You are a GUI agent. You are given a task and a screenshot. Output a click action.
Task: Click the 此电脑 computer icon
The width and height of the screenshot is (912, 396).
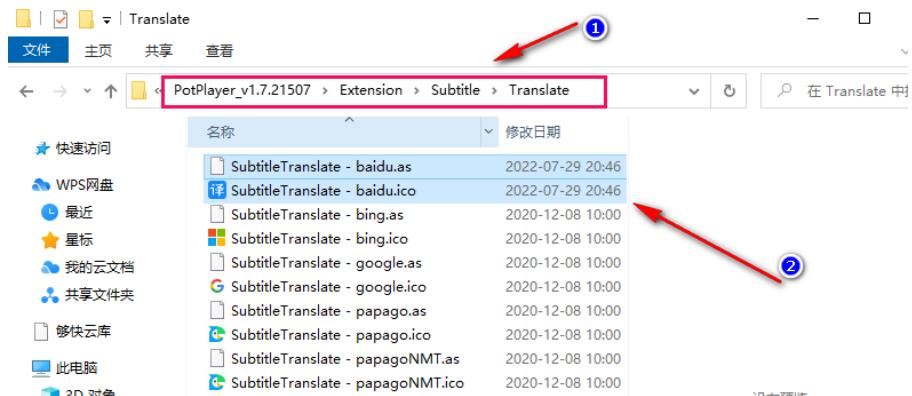[41, 368]
